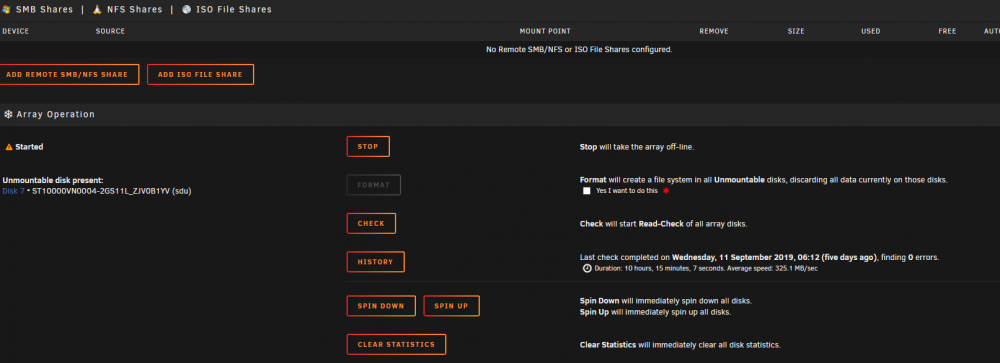Image resolution: width=1000 pixels, height=363 pixels.
Task: Tick the 'Yes I want to do this' checkbox
Action: (587, 191)
